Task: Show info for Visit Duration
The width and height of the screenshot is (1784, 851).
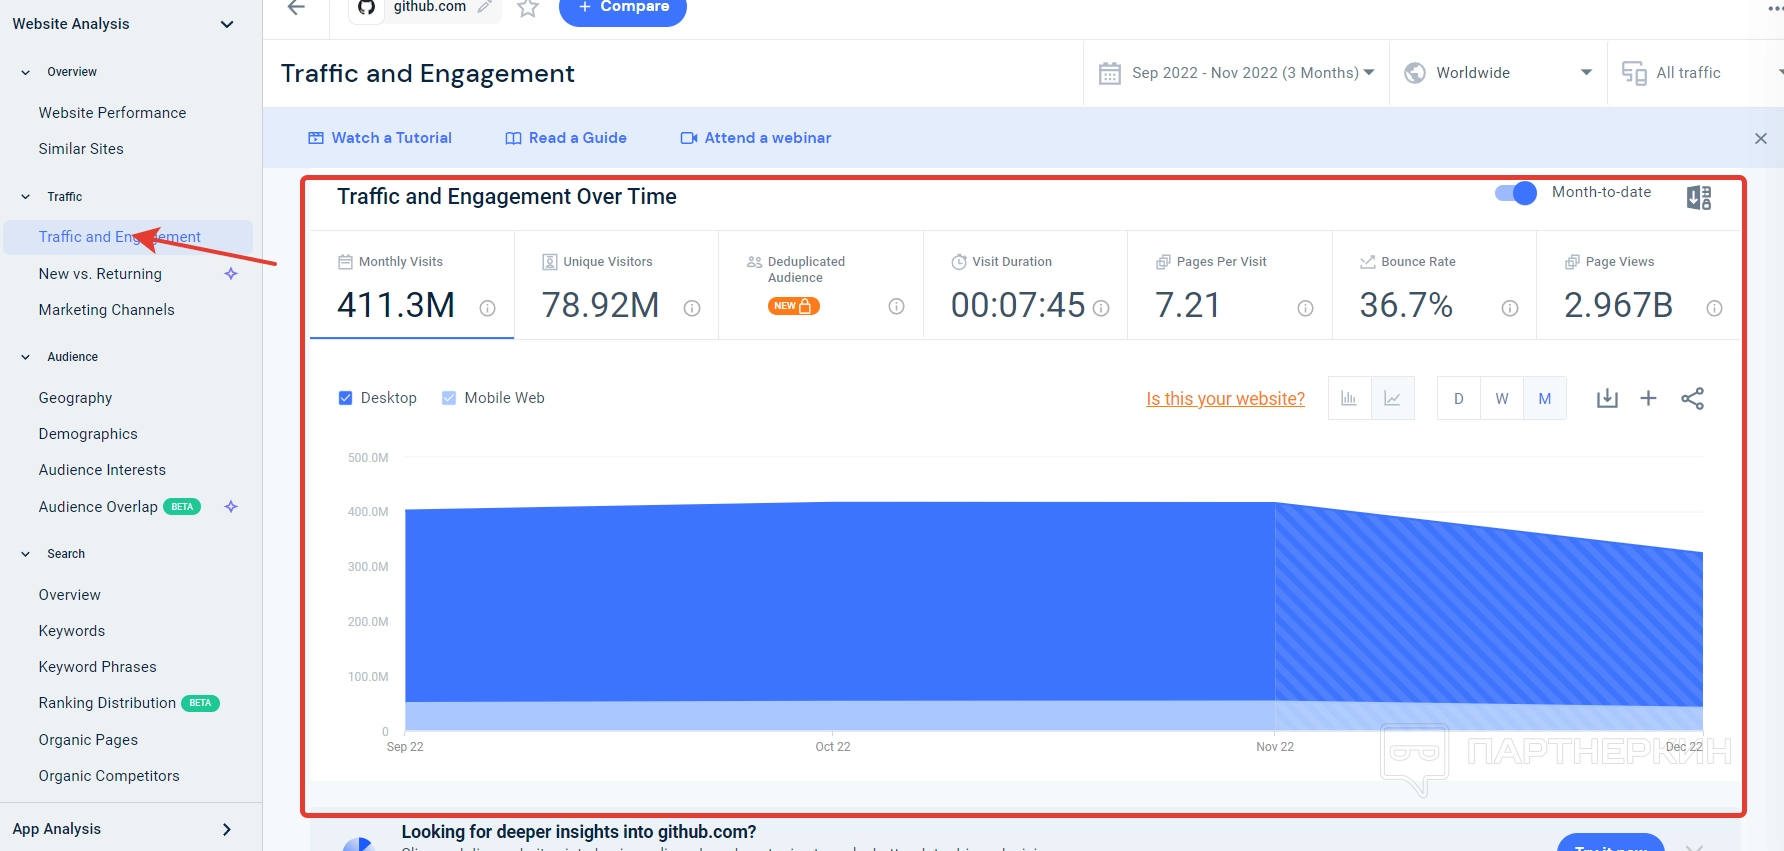Action: 1101,308
